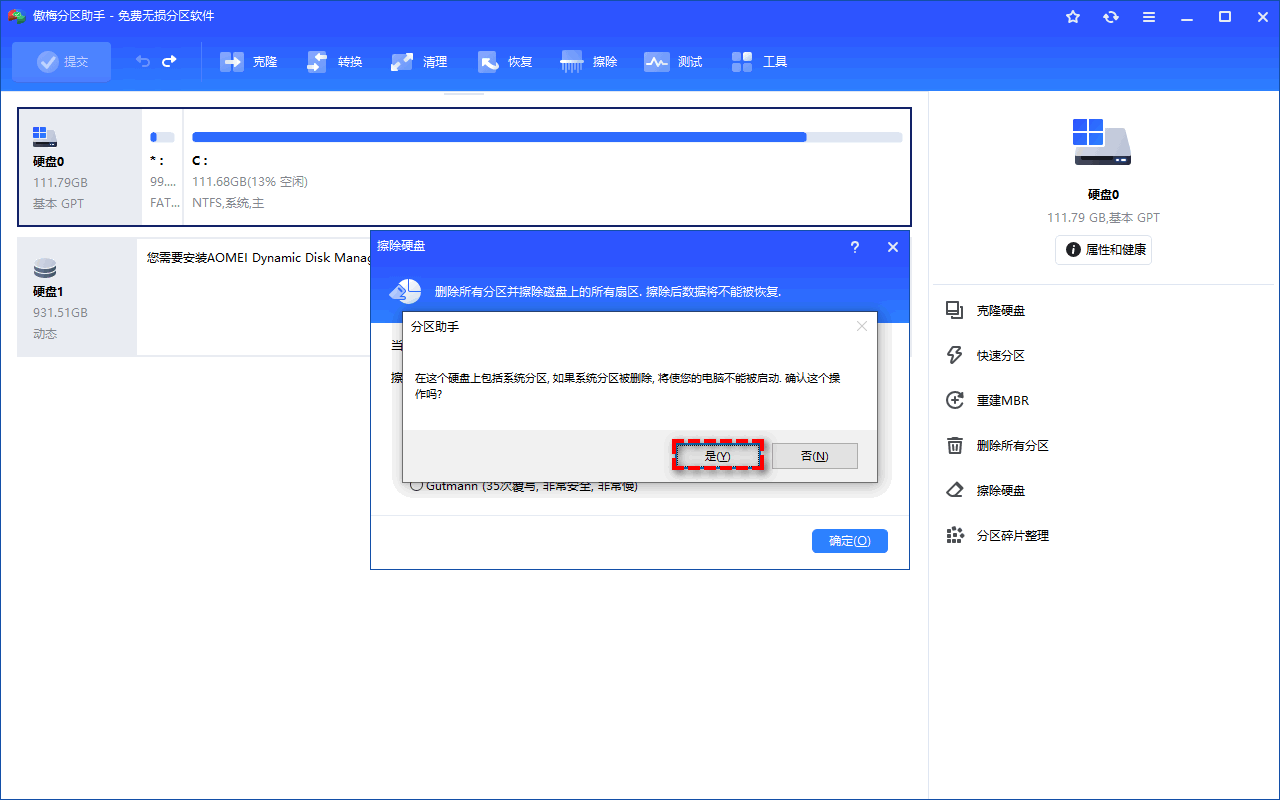
Task: Click the star favorite icon
Action: (1072, 16)
